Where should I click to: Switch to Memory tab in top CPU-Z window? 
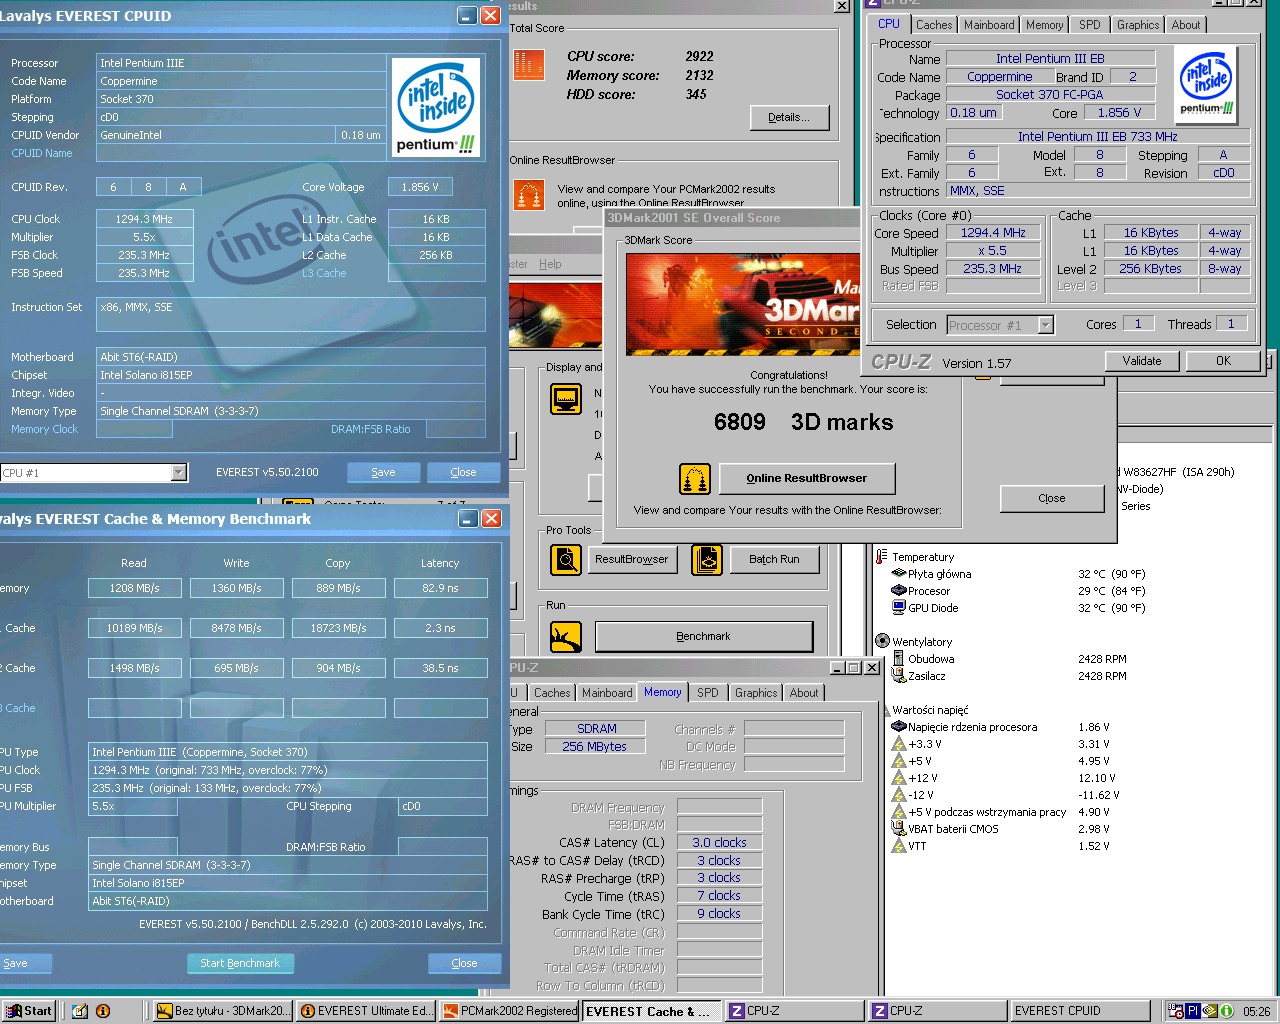pyautogui.click(x=1044, y=25)
